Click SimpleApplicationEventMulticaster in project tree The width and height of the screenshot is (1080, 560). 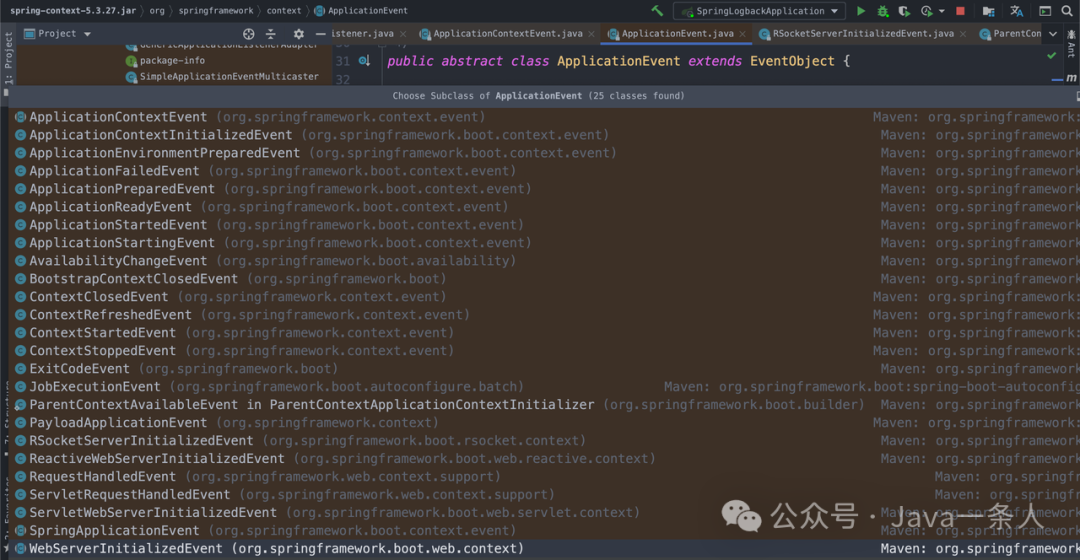[x=229, y=77]
